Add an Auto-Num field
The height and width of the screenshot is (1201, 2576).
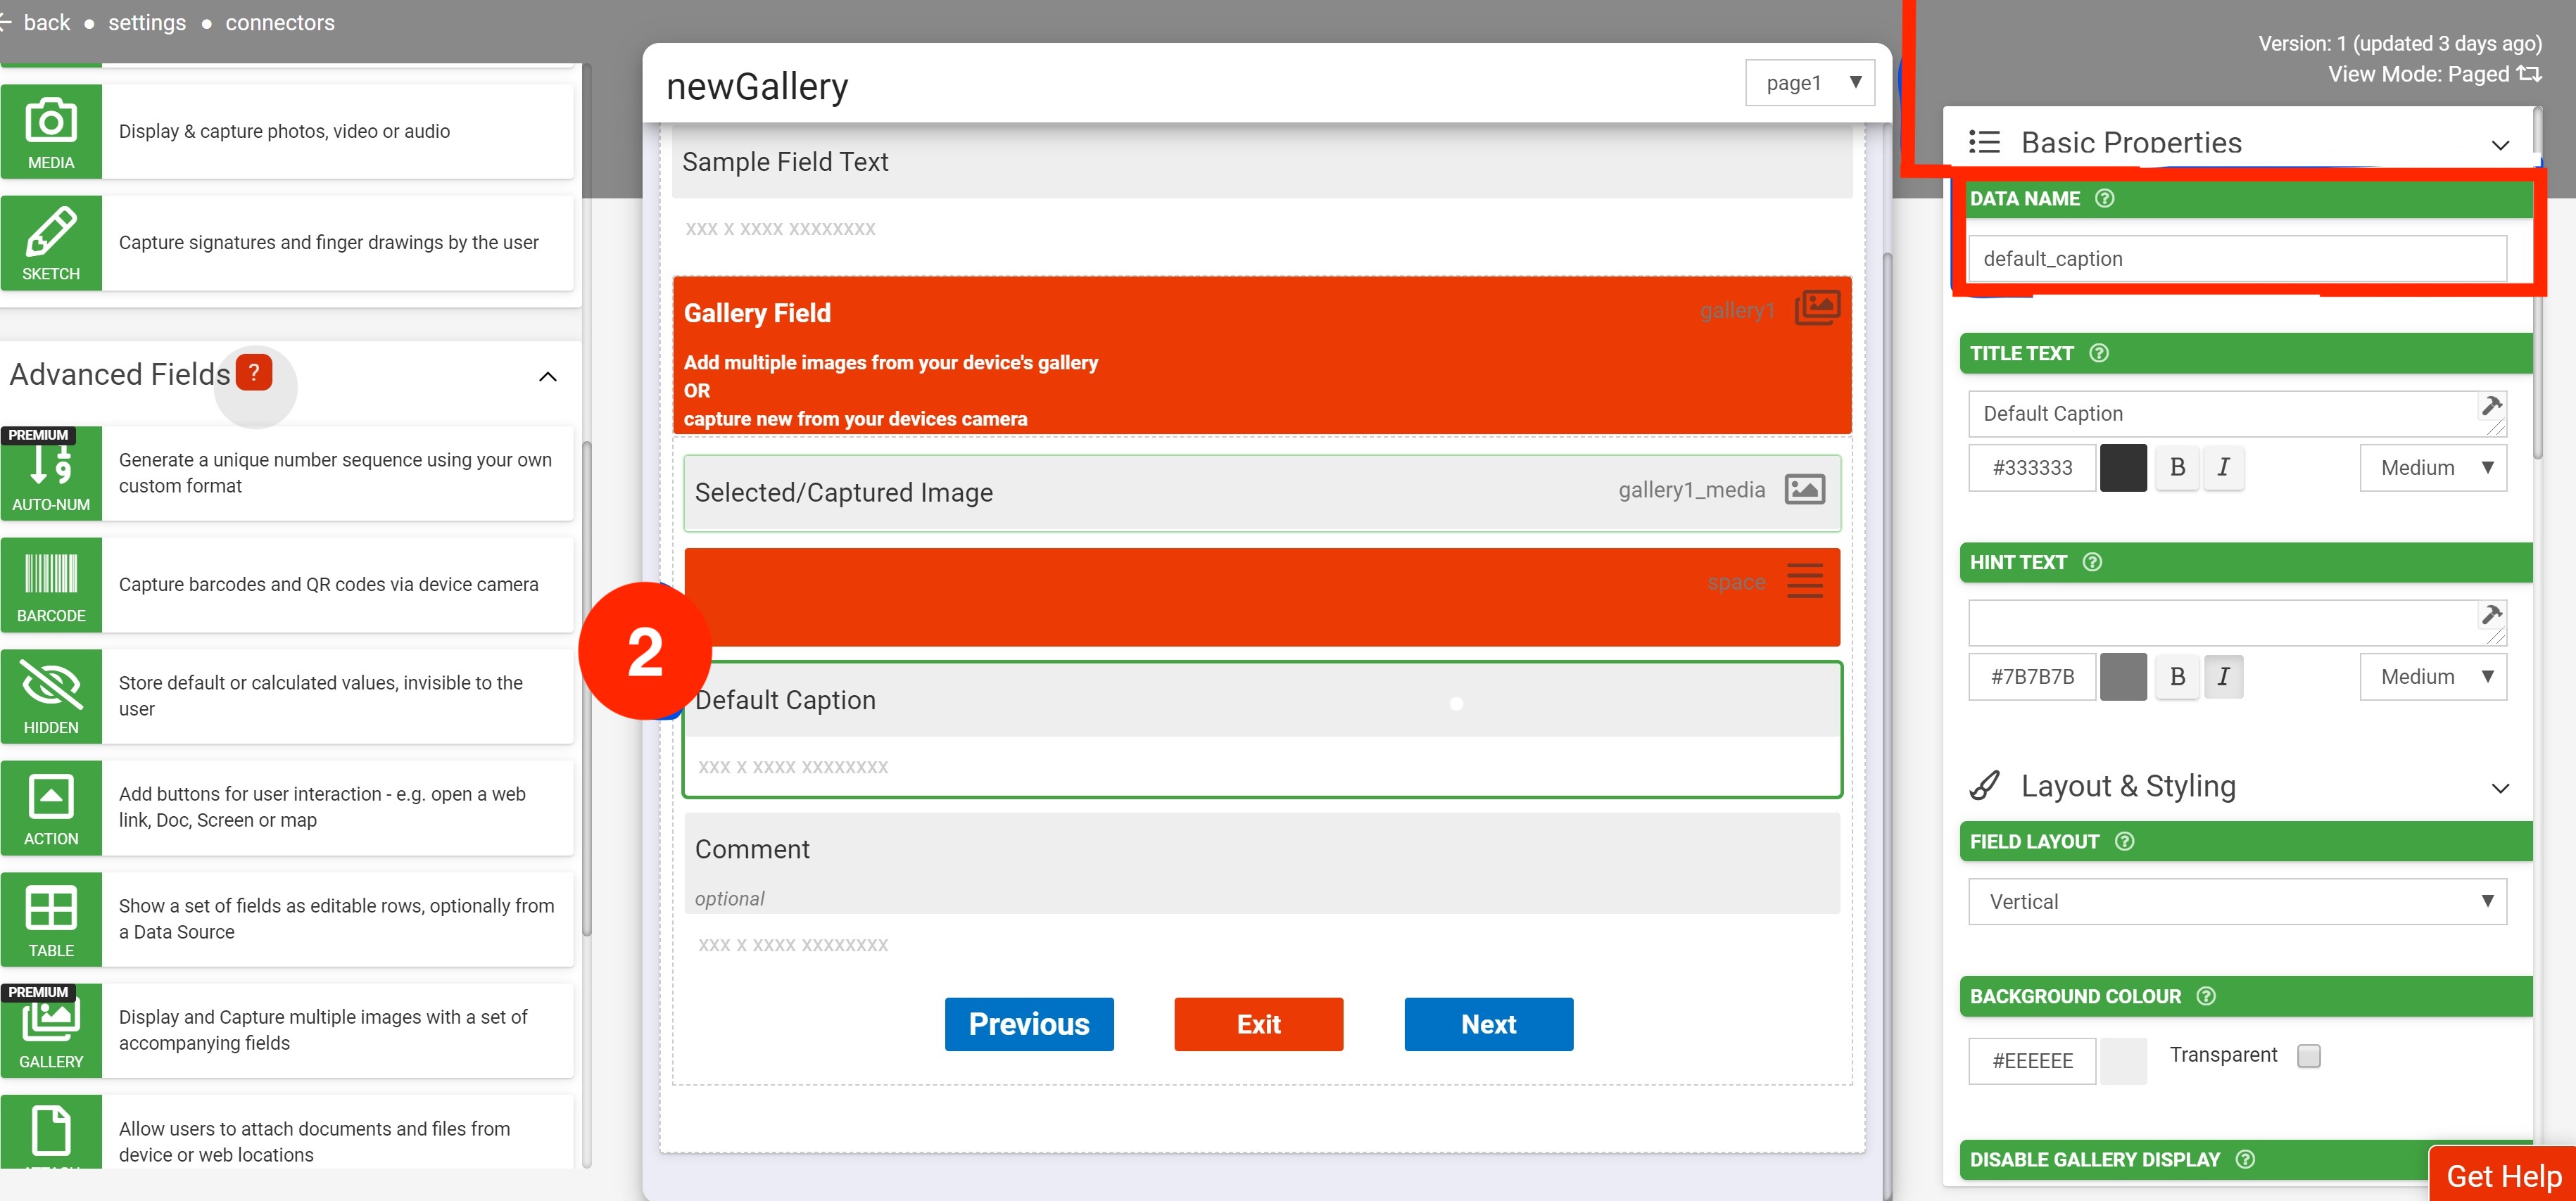pyautogui.click(x=51, y=473)
